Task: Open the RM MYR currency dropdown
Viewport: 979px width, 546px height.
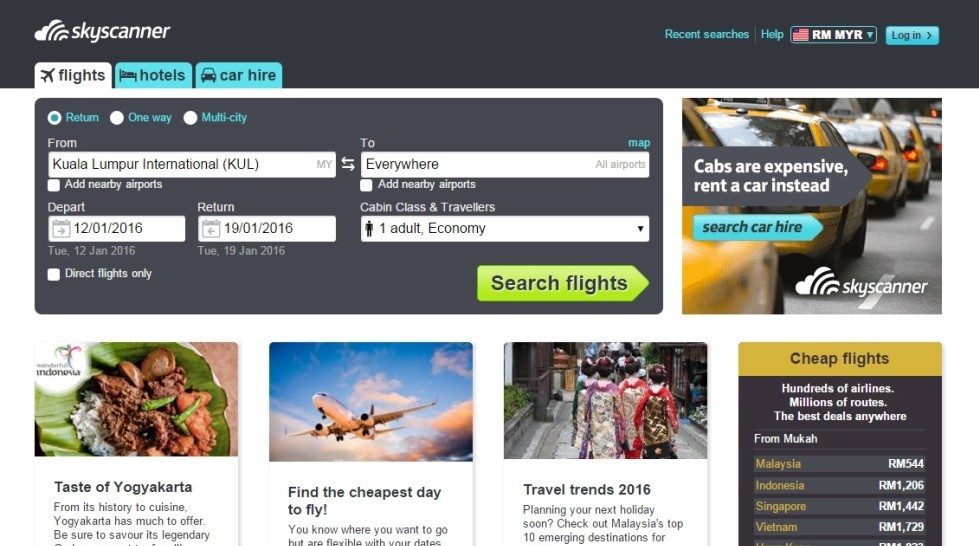Action: coord(834,35)
